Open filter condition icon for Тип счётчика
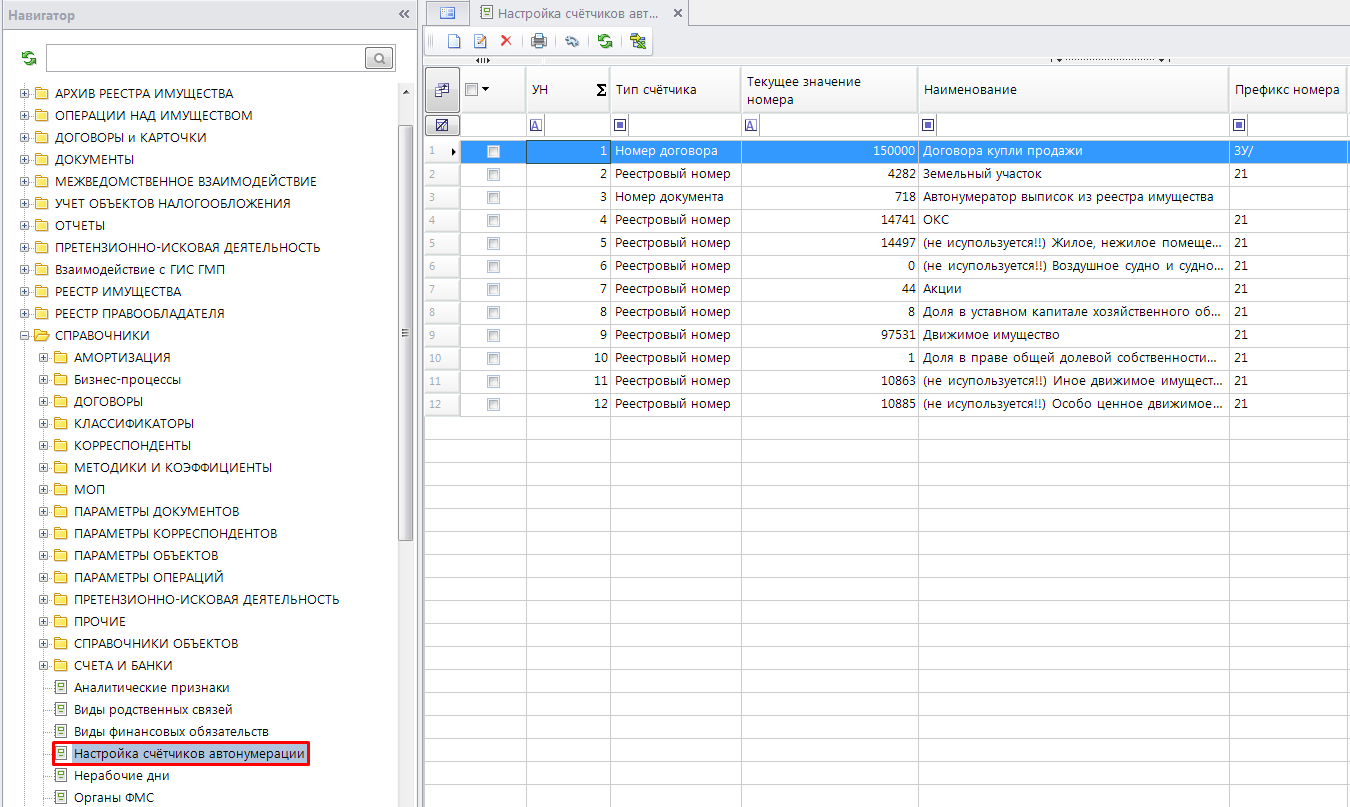This screenshot has height=807, width=1350. 620,125
